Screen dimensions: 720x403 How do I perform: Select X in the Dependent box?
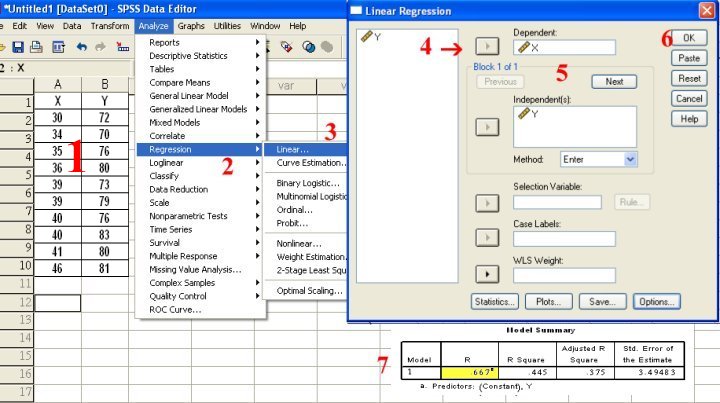pyautogui.click(x=528, y=47)
